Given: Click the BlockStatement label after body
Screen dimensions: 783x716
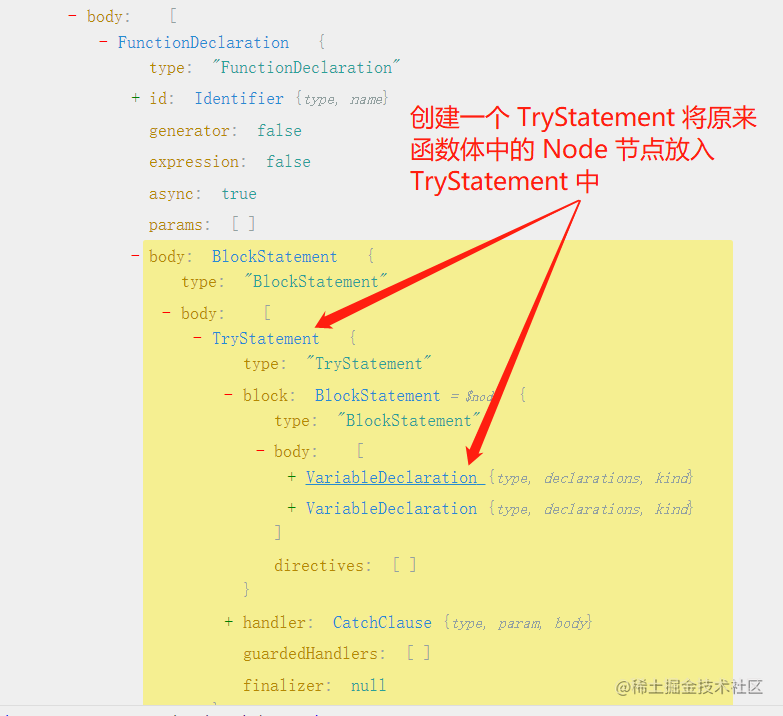Looking at the screenshot, I should coord(275,257).
